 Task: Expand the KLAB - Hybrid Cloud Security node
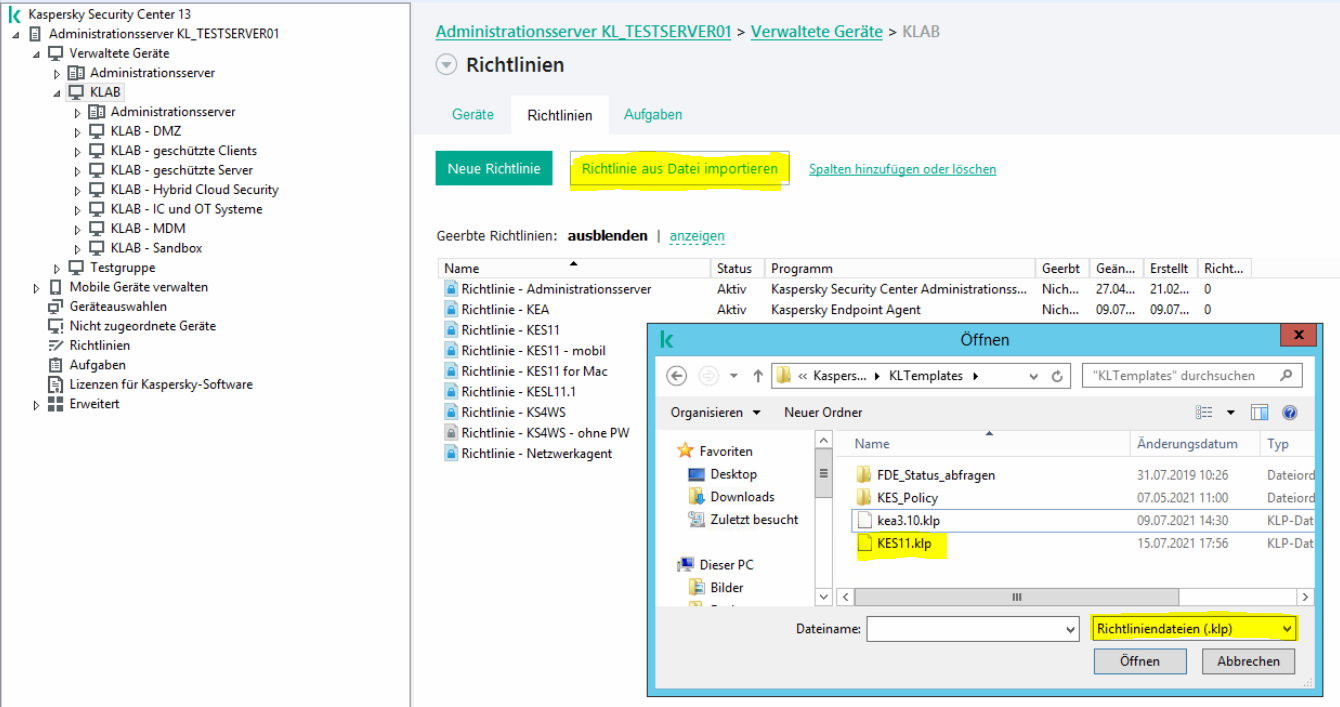[x=78, y=190]
